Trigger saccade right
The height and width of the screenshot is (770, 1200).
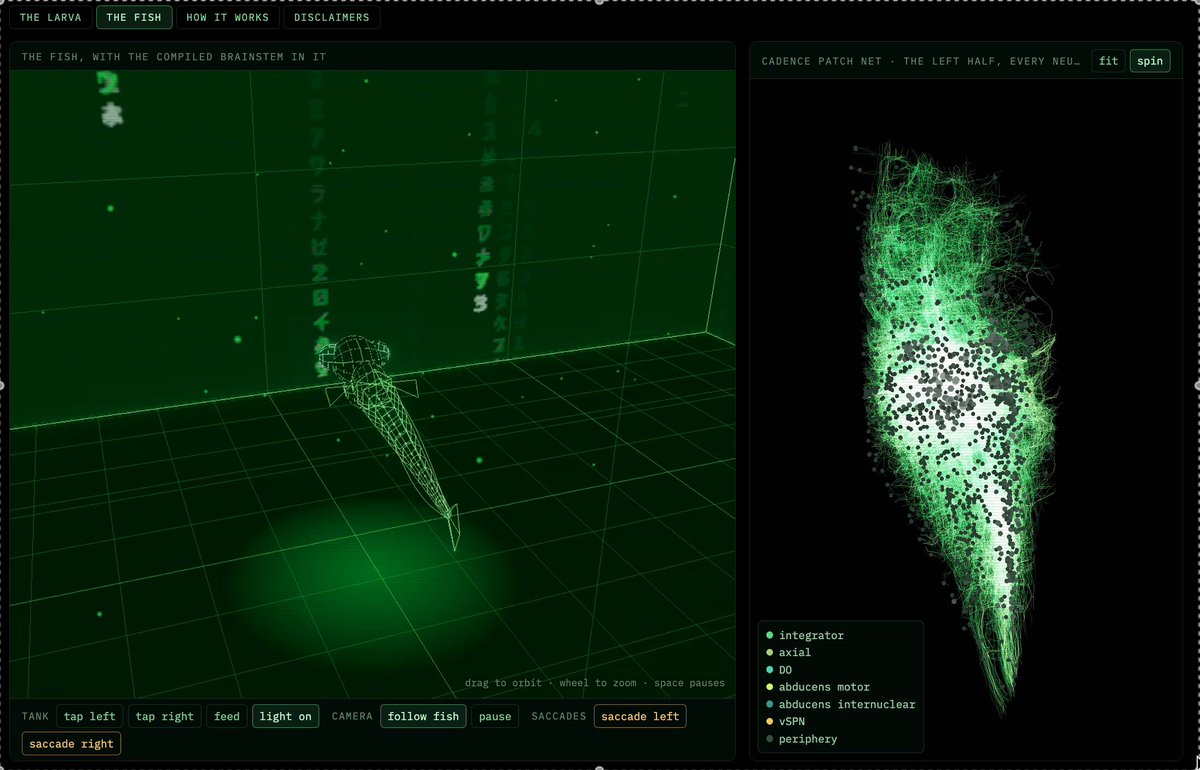pyautogui.click(x=71, y=744)
